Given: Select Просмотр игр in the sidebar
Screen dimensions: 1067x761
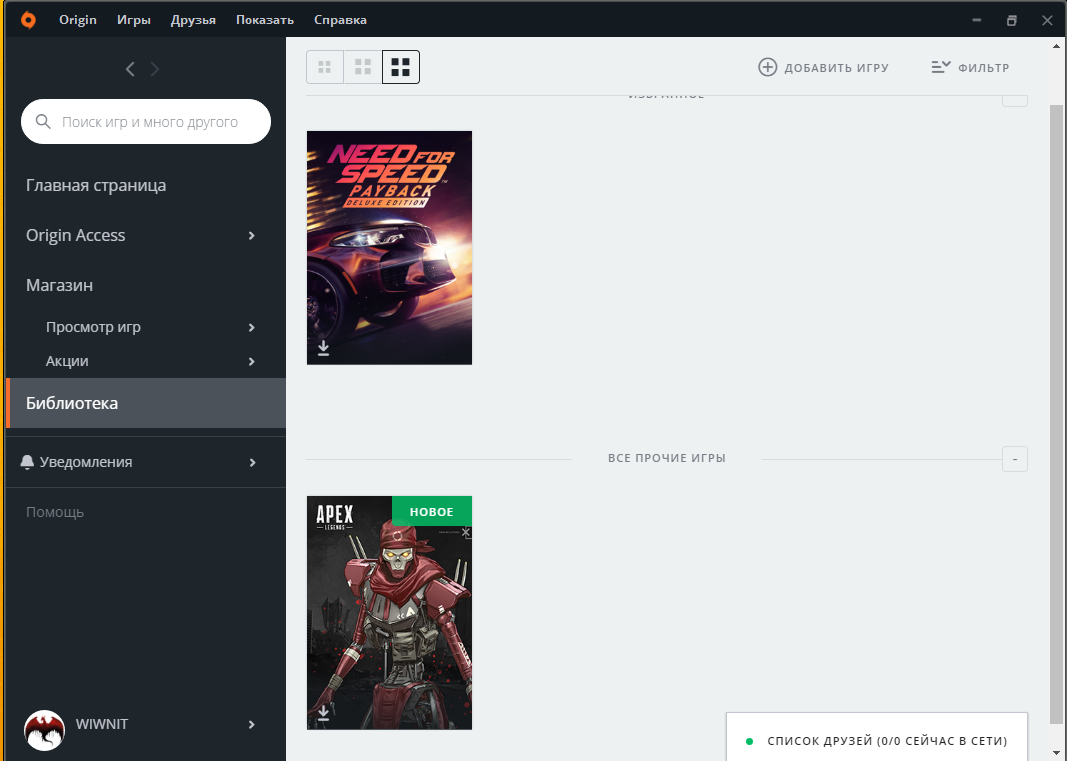Looking at the screenshot, I should point(93,327).
